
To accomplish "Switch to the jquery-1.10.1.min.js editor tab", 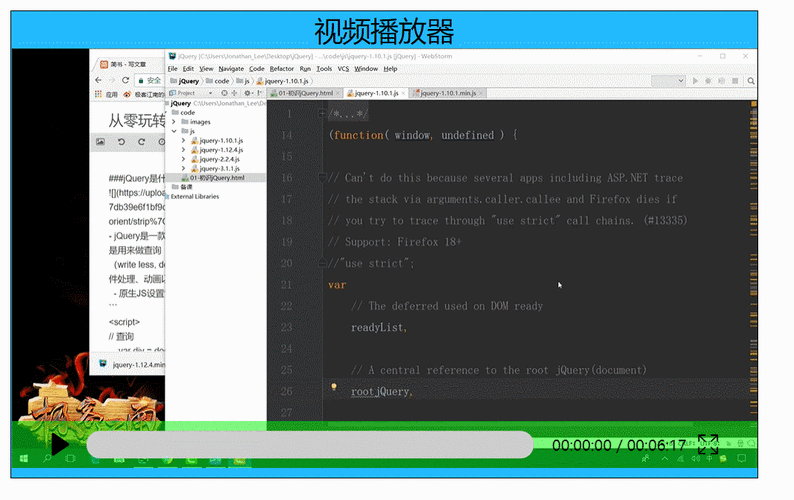I will [x=448, y=93].
